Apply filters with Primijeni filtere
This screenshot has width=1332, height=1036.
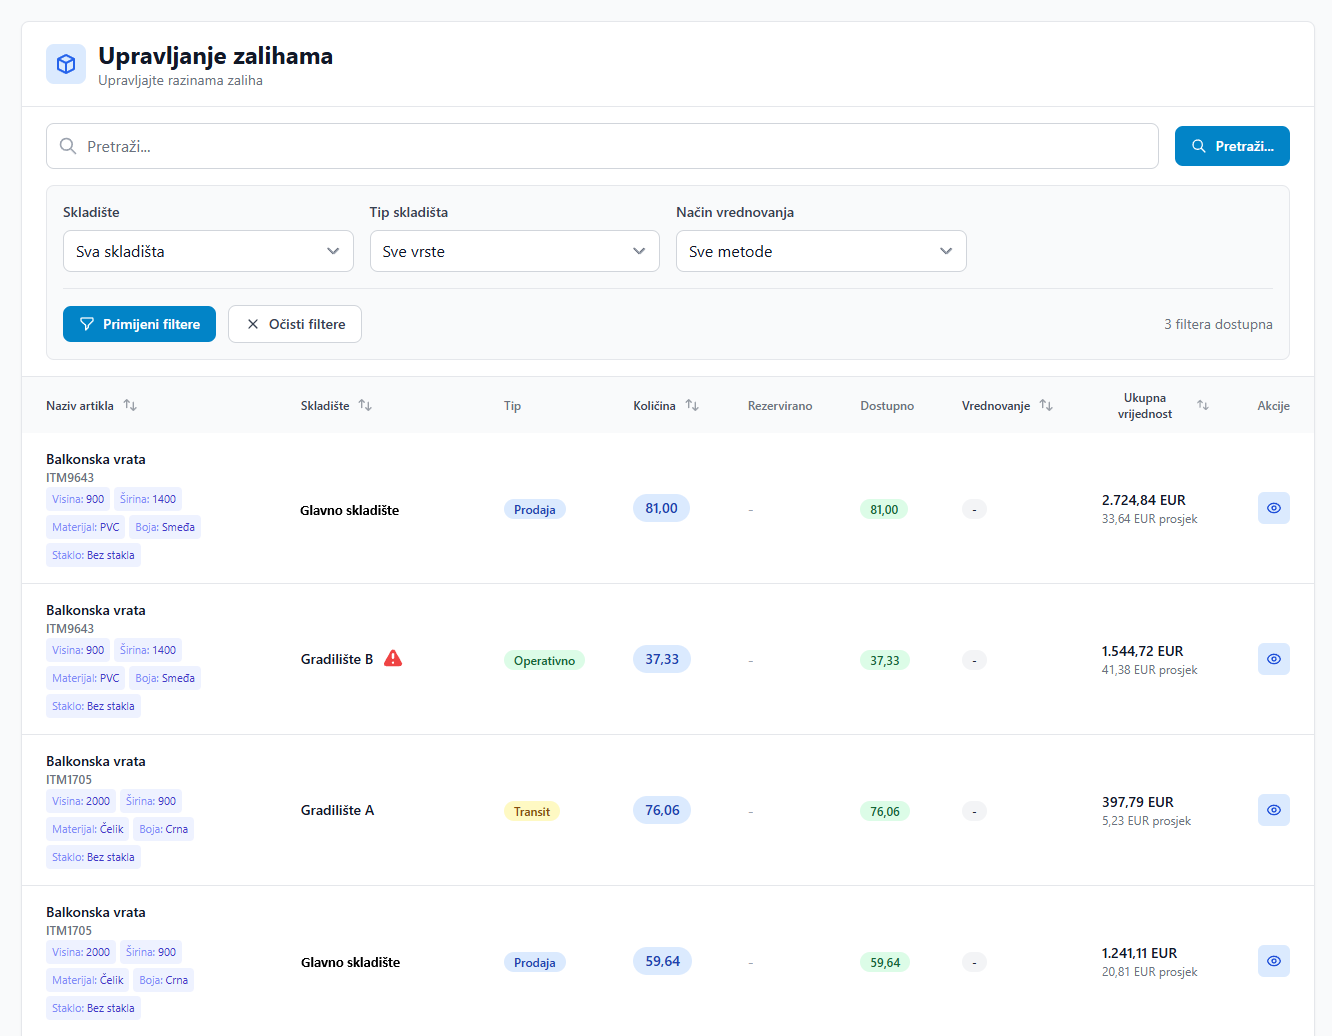(x=139, y=324)
